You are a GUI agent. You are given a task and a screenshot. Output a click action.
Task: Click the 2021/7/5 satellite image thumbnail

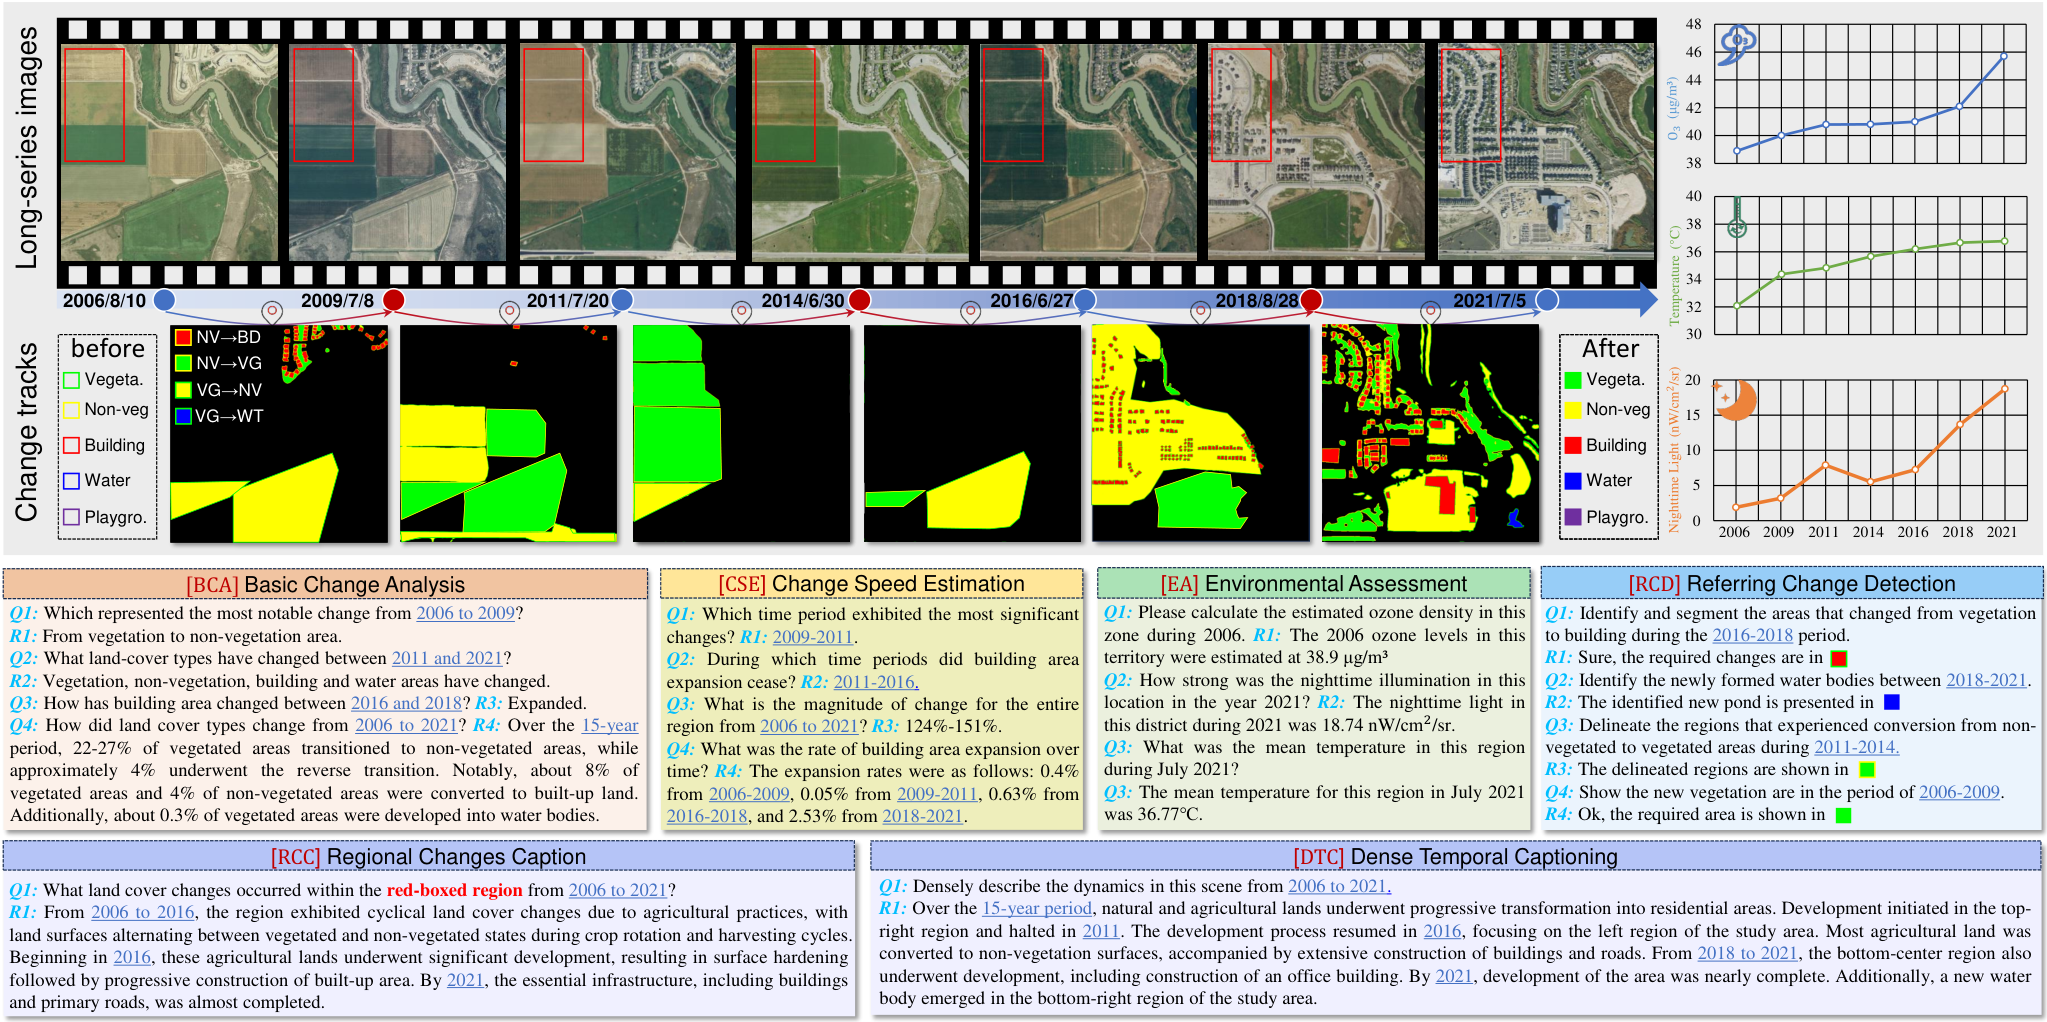[x=1545, y=152]
